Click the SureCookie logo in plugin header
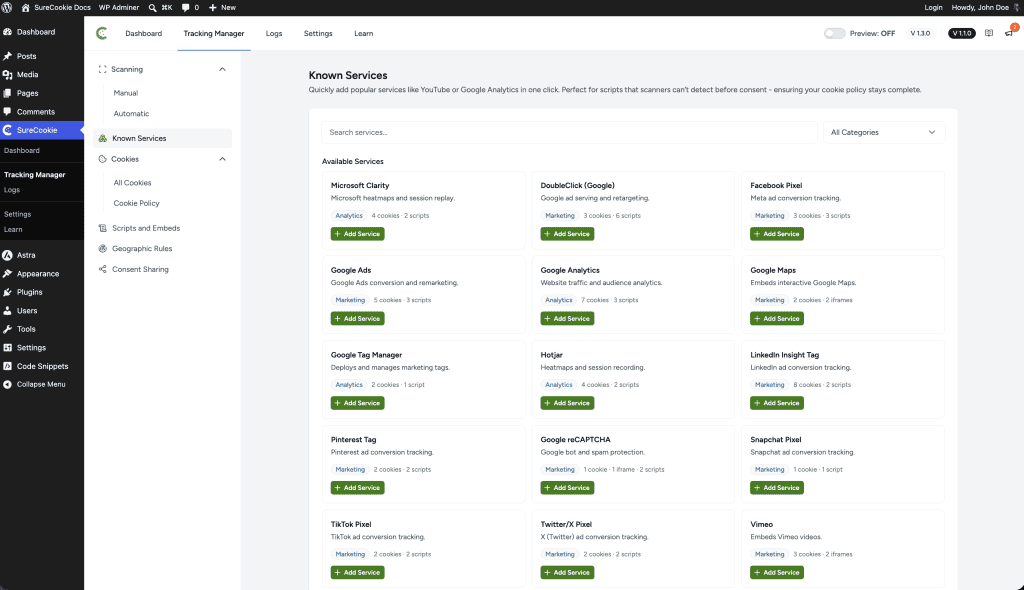 [x=102, y=33]
